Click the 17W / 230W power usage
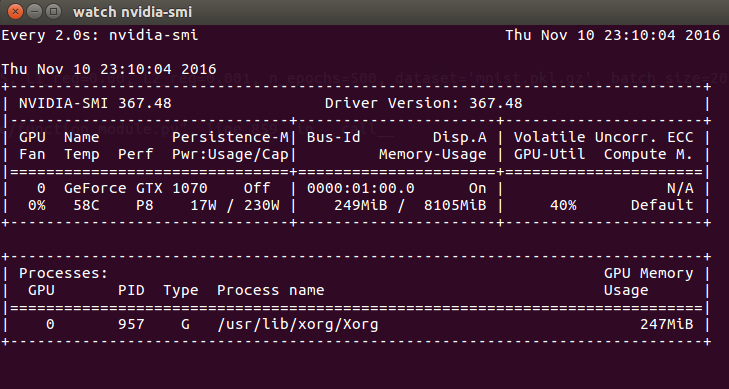Image resolution: width=729 pixels, height=389 pixels. (x=235, y=205)
